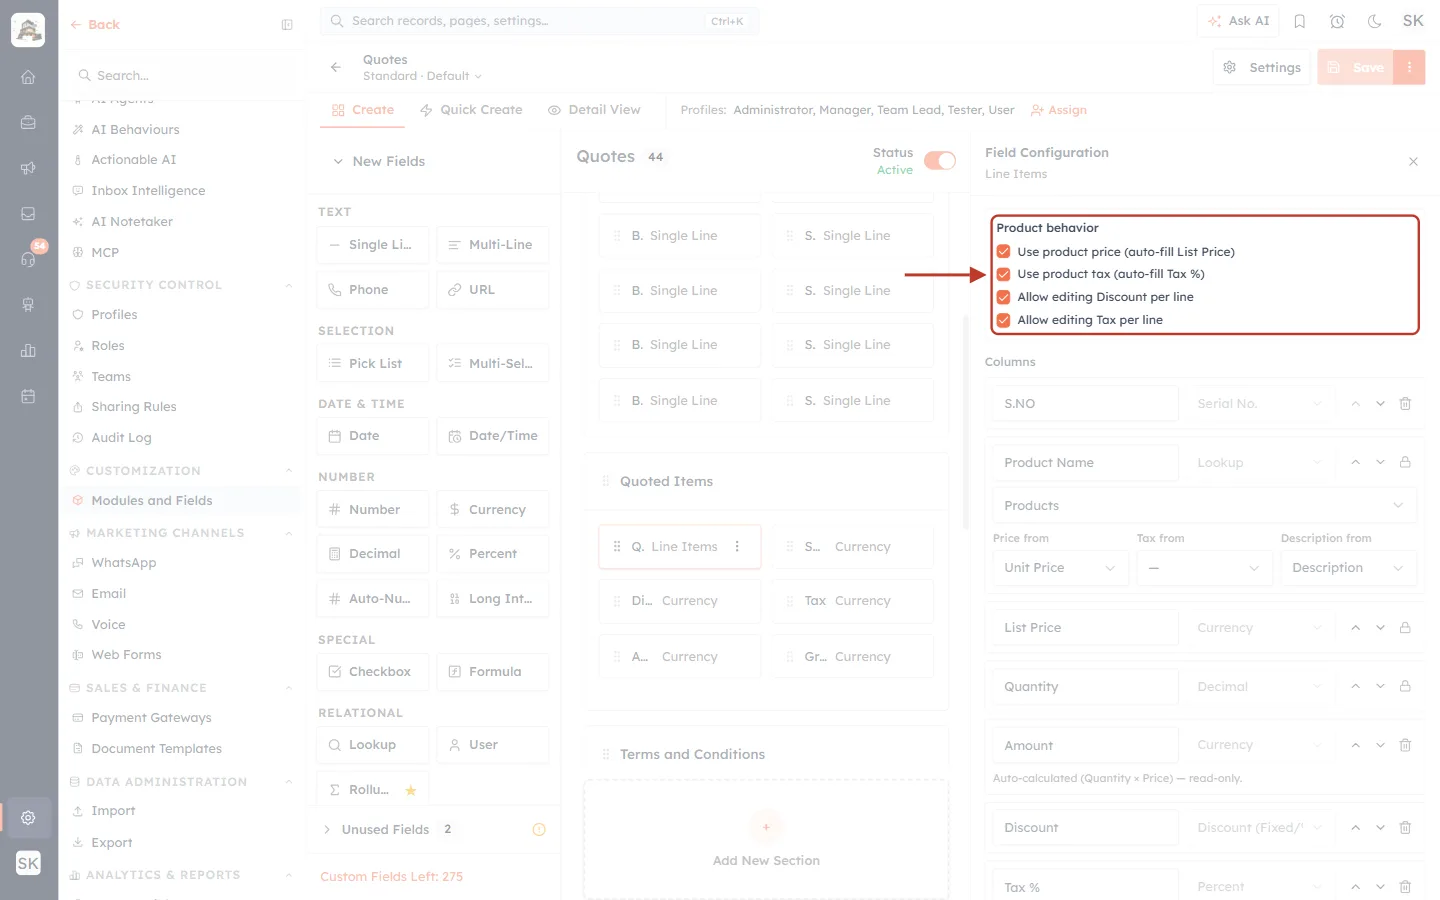The width and height of the screenshot is (1440, 900).
Task: Collapse the New Fields section
Action: [x=338, y=161]
